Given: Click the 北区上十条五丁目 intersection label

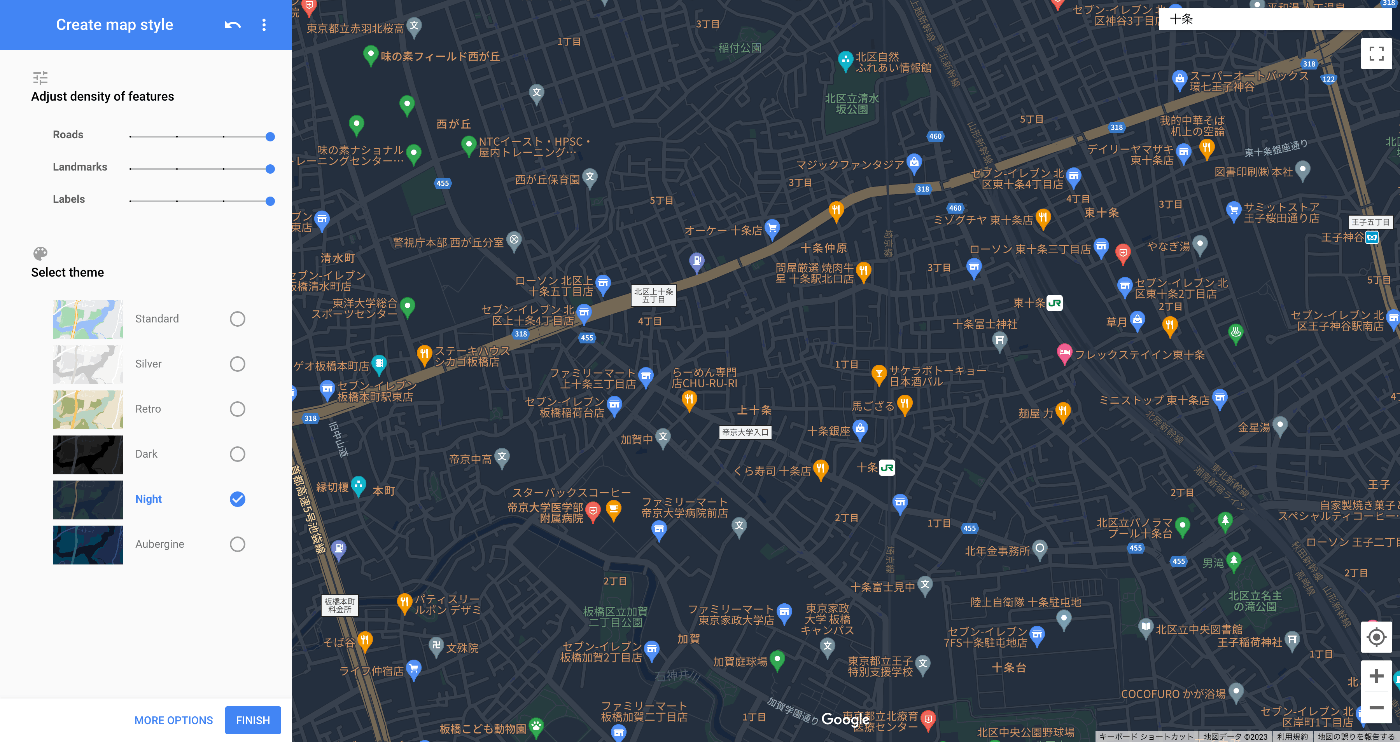Looking at the screenshot, I should pyautogui.click(x=654, y=295).
